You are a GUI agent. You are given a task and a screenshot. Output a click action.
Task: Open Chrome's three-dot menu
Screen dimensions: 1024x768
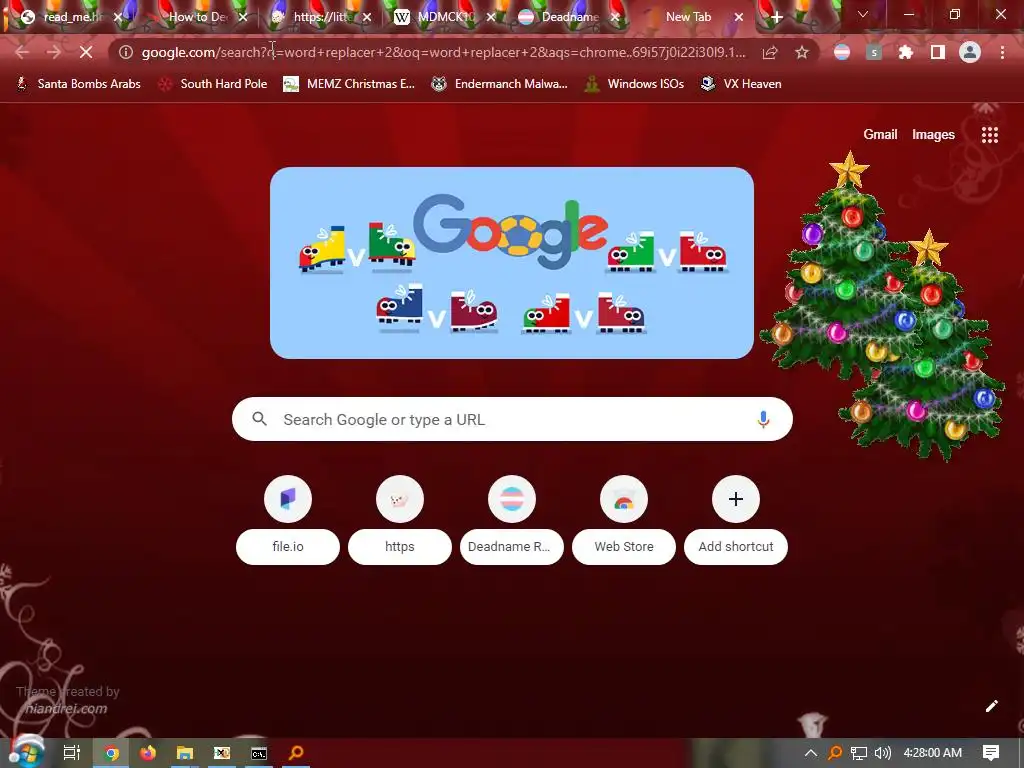1002,52
